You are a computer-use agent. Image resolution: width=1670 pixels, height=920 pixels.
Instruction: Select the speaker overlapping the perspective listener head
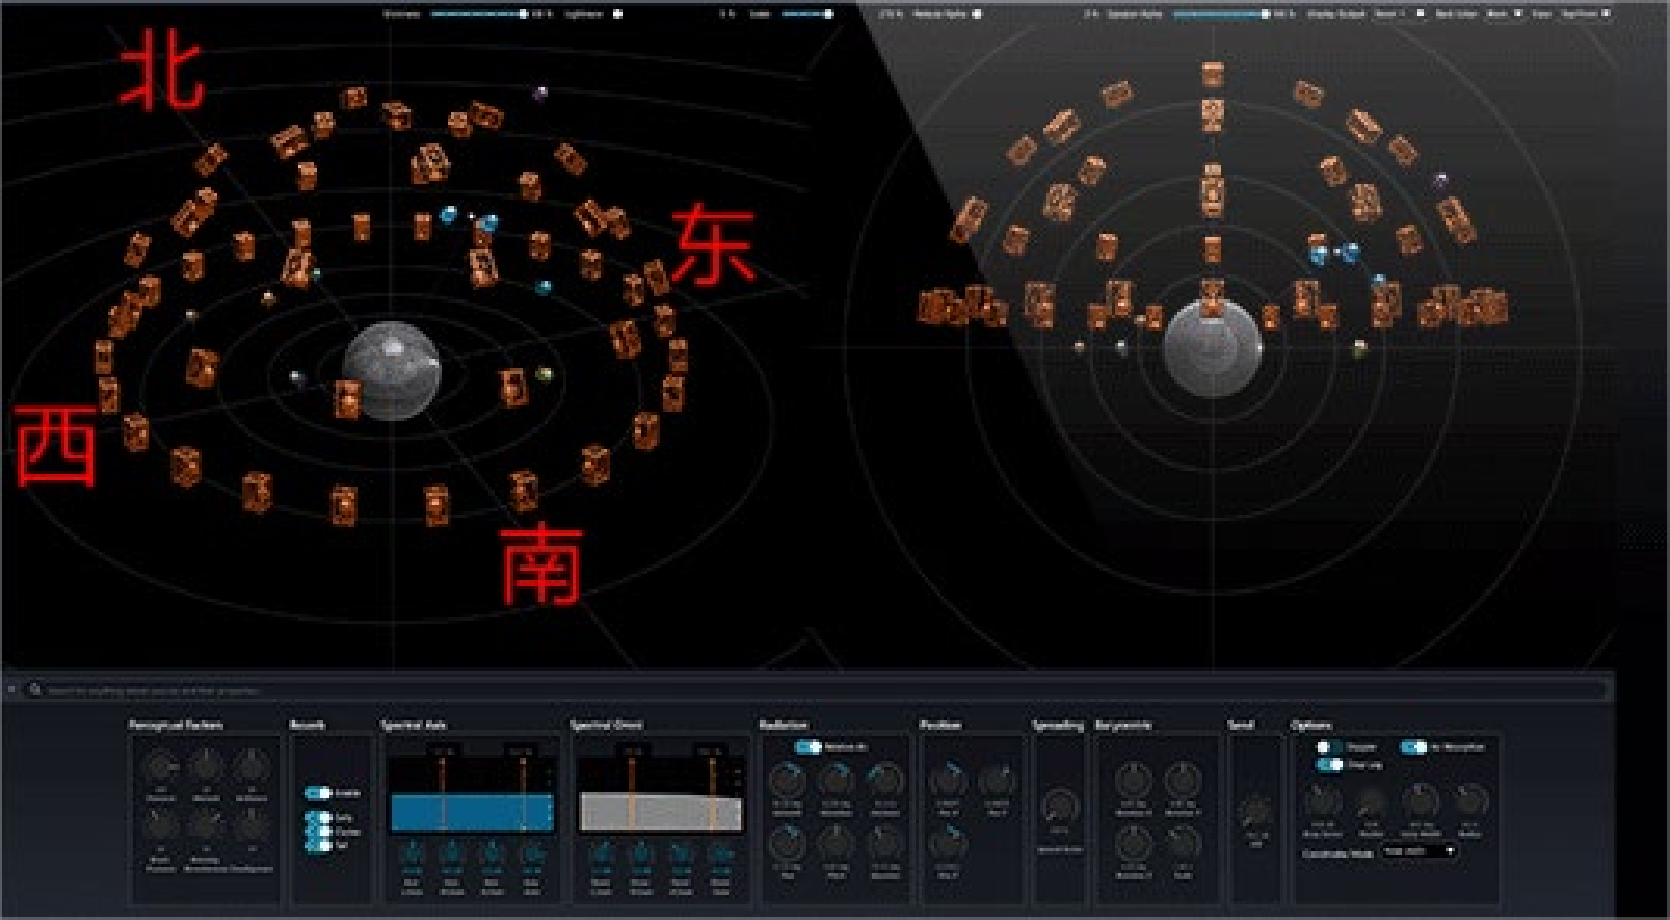pyautogui.click(x=348, y=398)
